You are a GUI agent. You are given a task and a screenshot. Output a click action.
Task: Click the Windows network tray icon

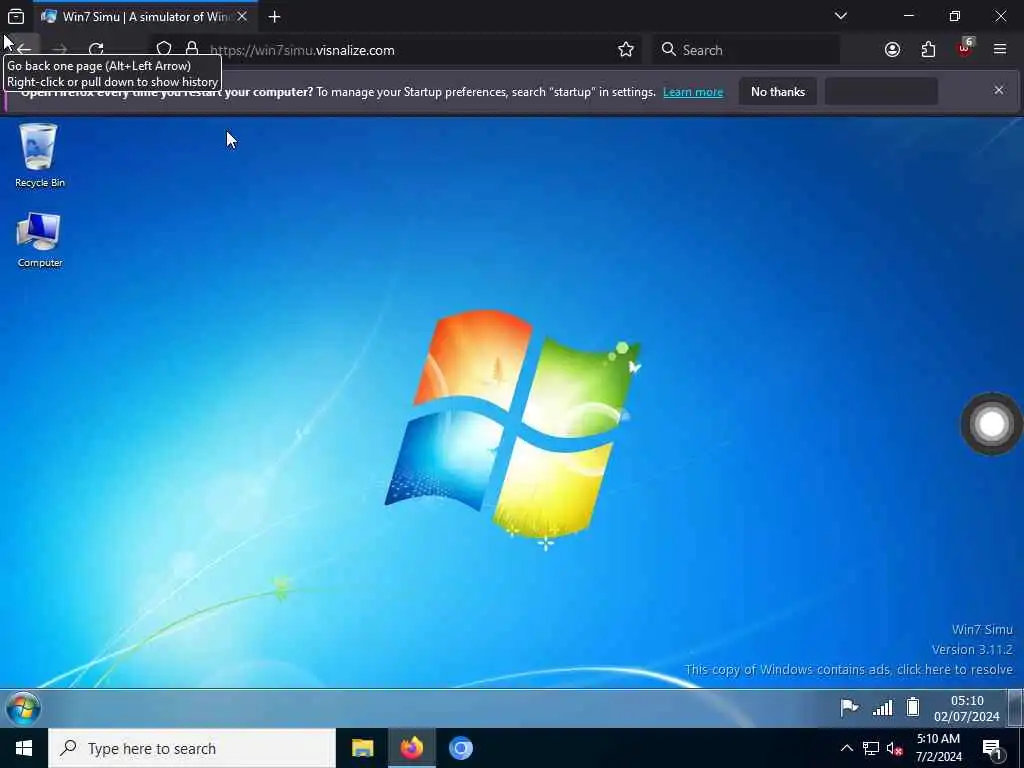click(871, 748)
